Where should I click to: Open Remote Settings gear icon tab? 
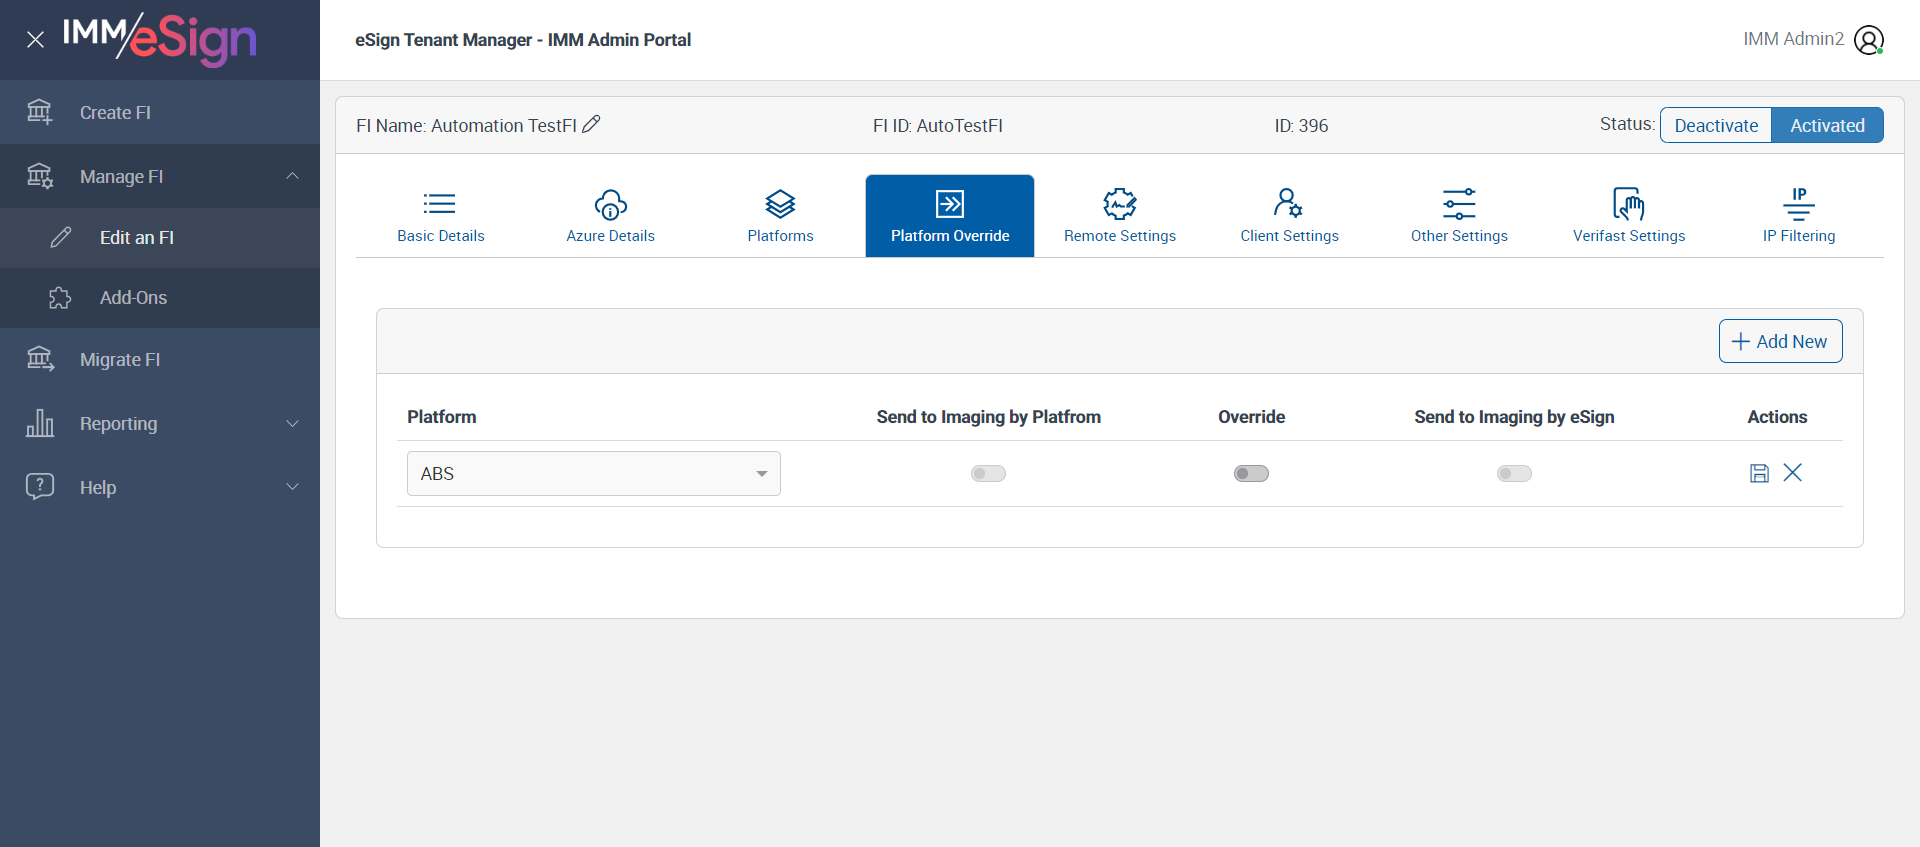click(1119, 216)
